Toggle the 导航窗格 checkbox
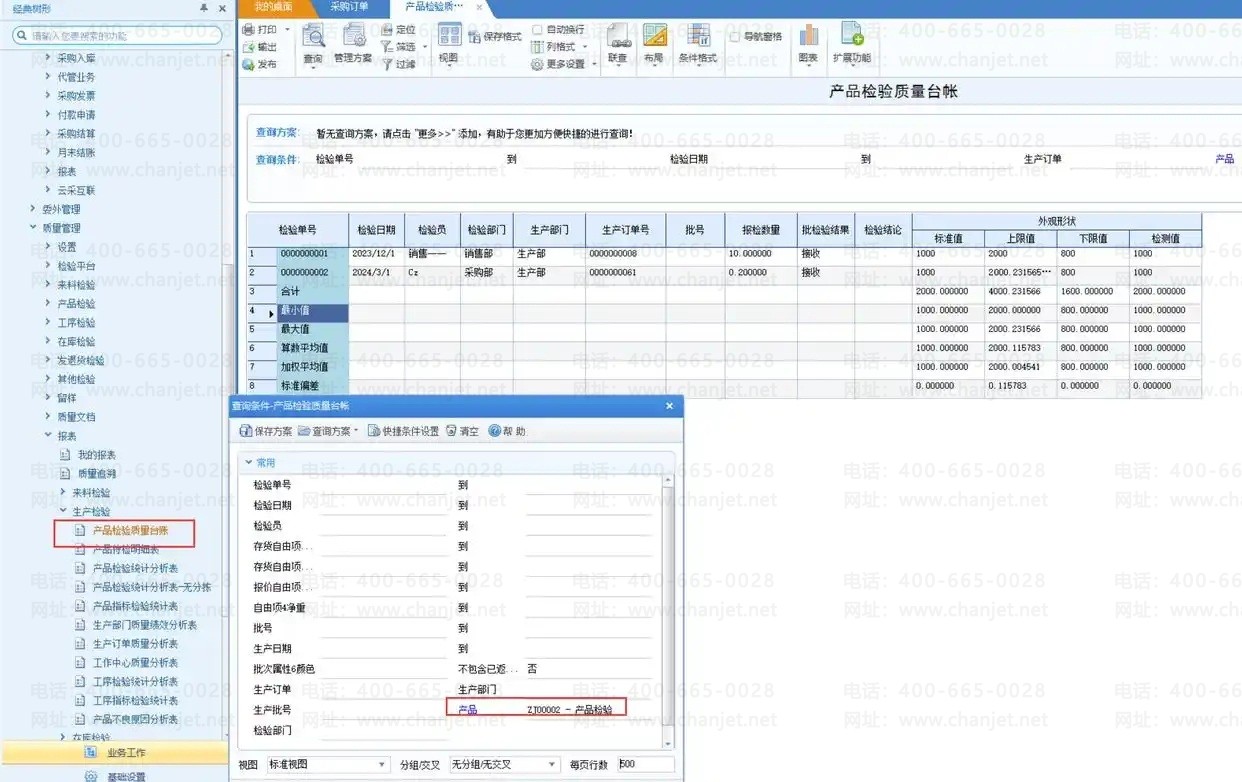Screen dimensions: 1242x782 (735, 37)
